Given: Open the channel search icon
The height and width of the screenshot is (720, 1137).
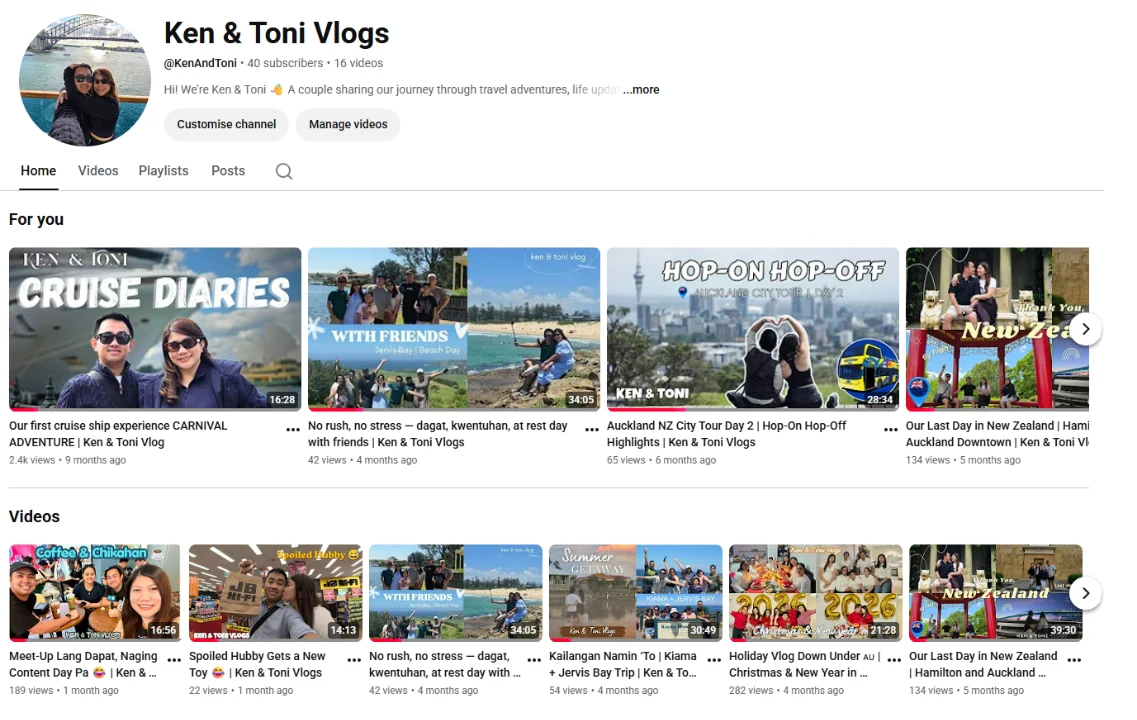Looking at the screenshot, I should click(284, 171).
